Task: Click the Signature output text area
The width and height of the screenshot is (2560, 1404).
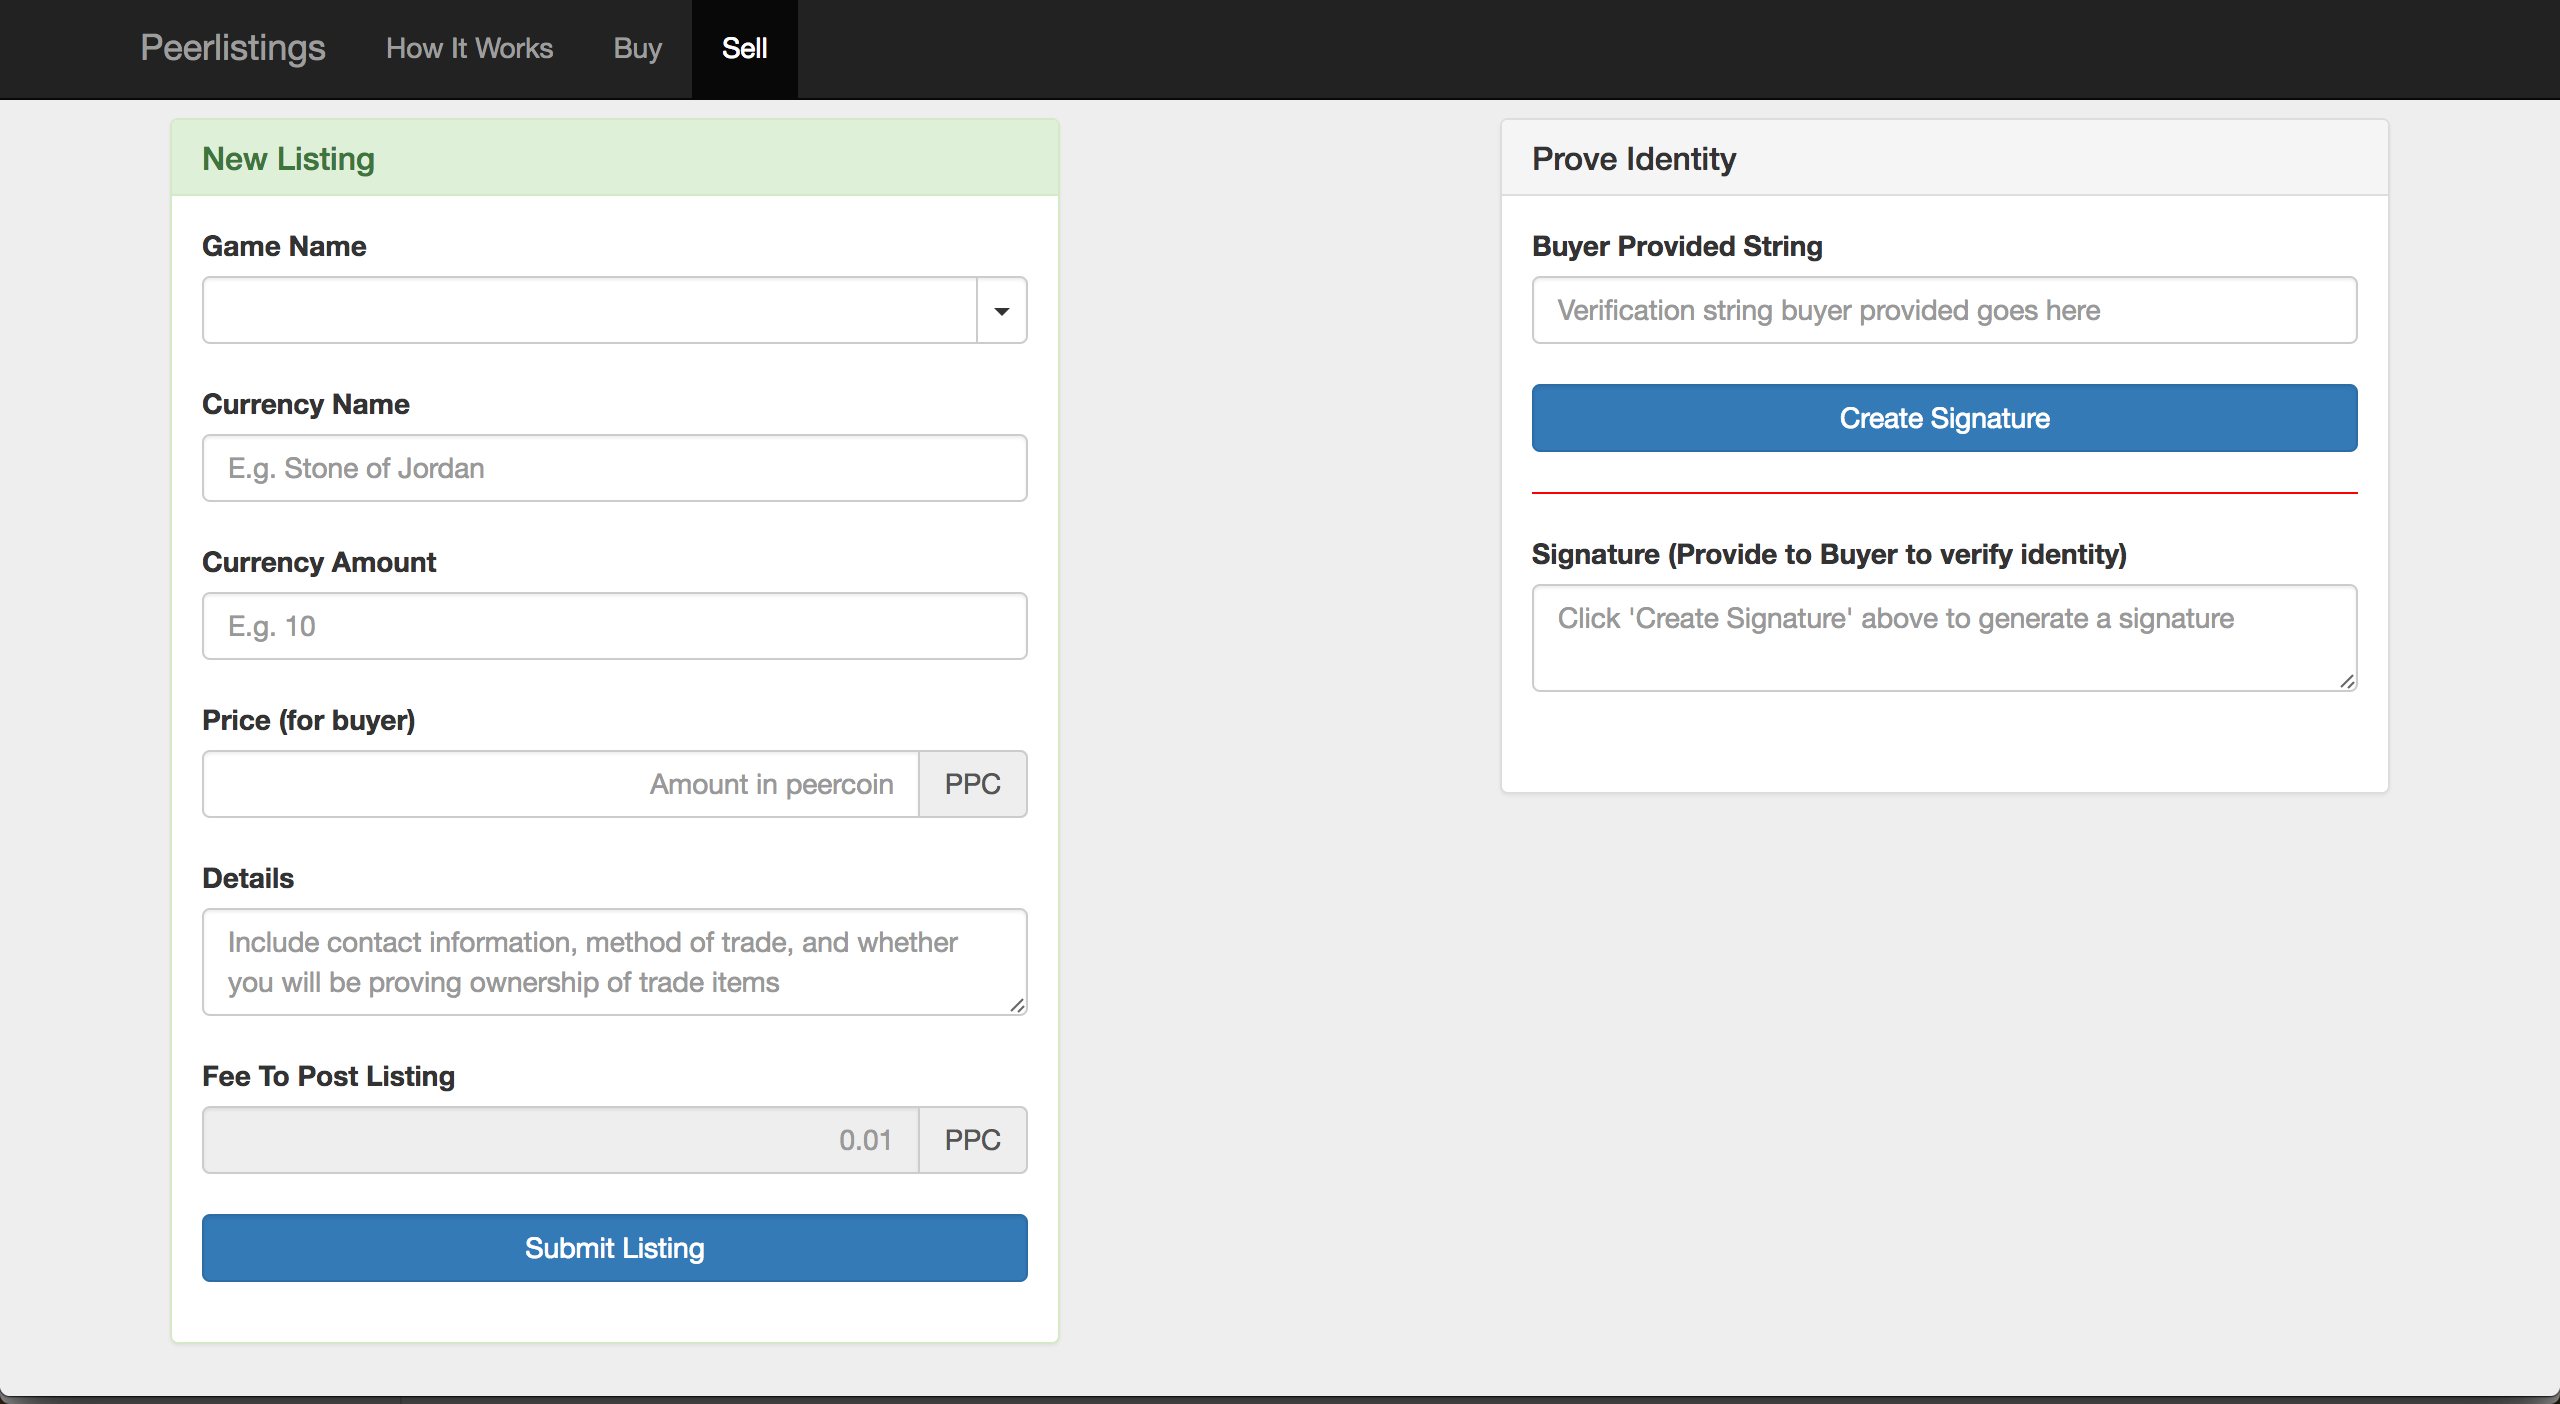Action: click(1944, 638)
